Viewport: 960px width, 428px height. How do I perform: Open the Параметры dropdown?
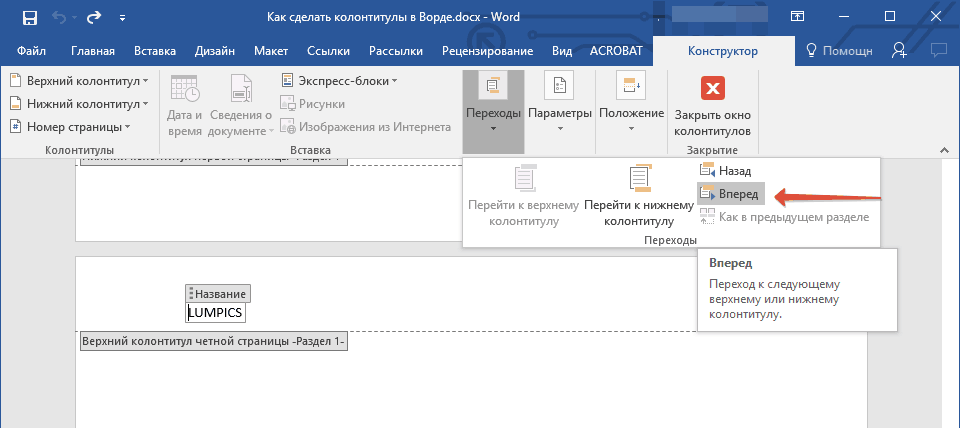point(560,105)
